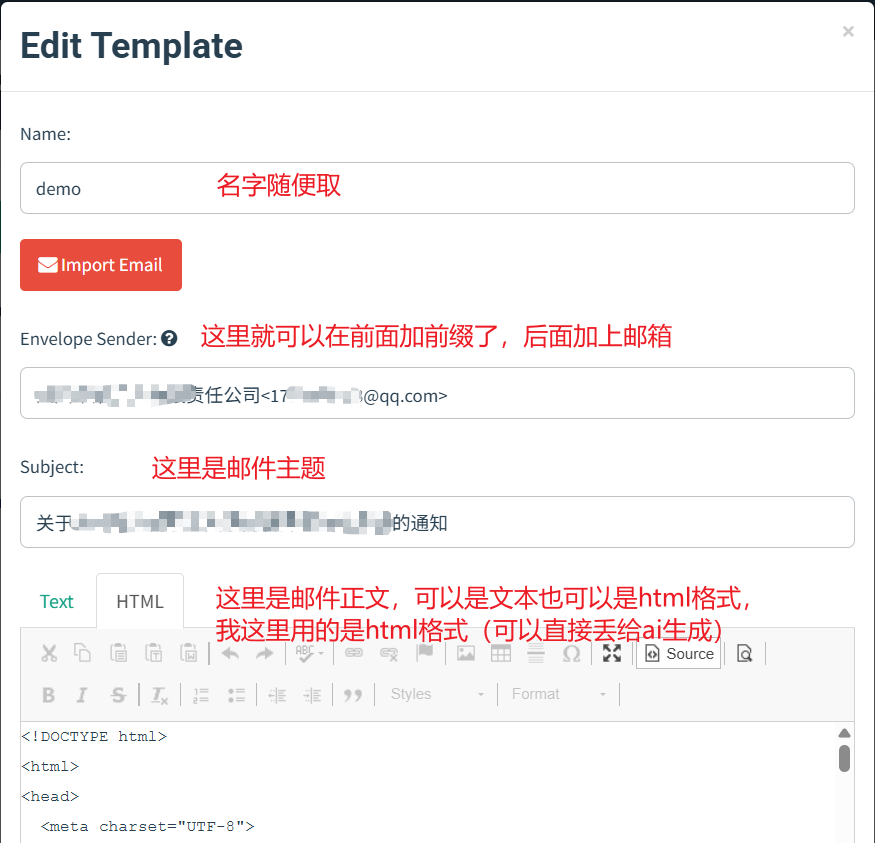The height and width of the screenshot is (843, 875).
Task: Open the Styles dropdown
Action: click(437, 694)
